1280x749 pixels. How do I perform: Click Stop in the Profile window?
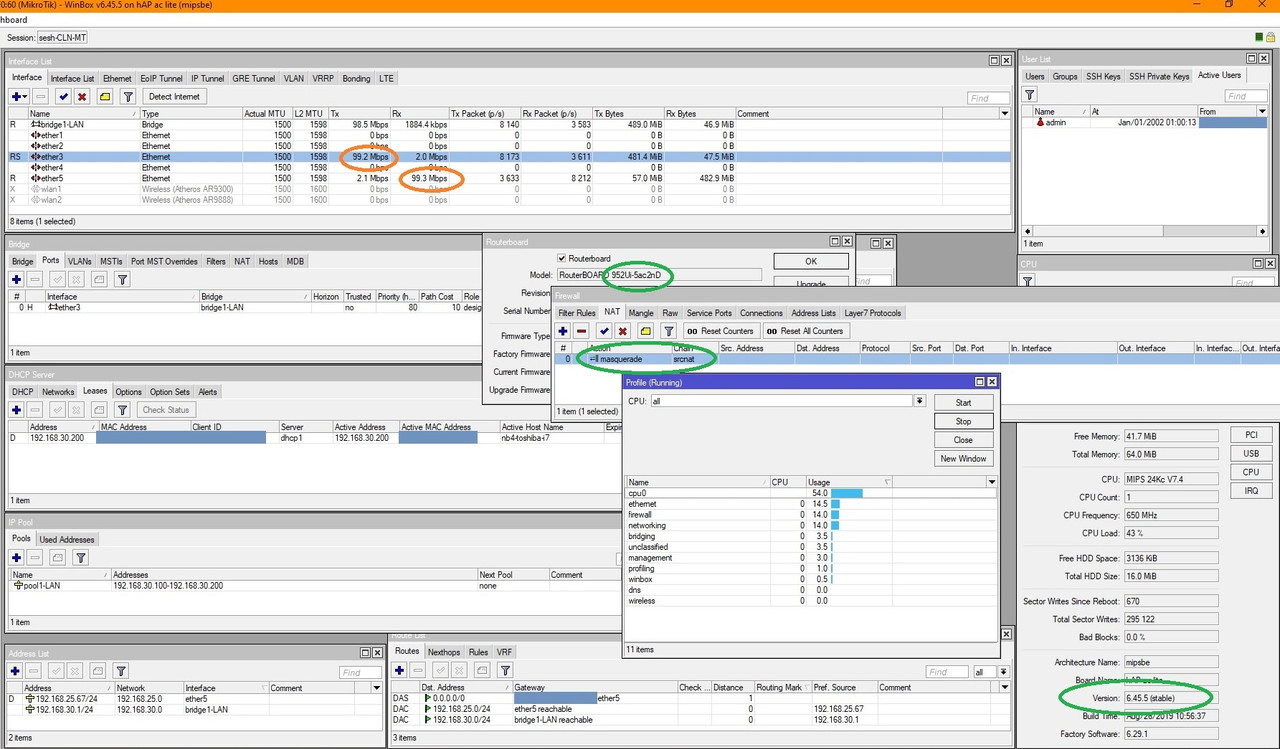963,421
